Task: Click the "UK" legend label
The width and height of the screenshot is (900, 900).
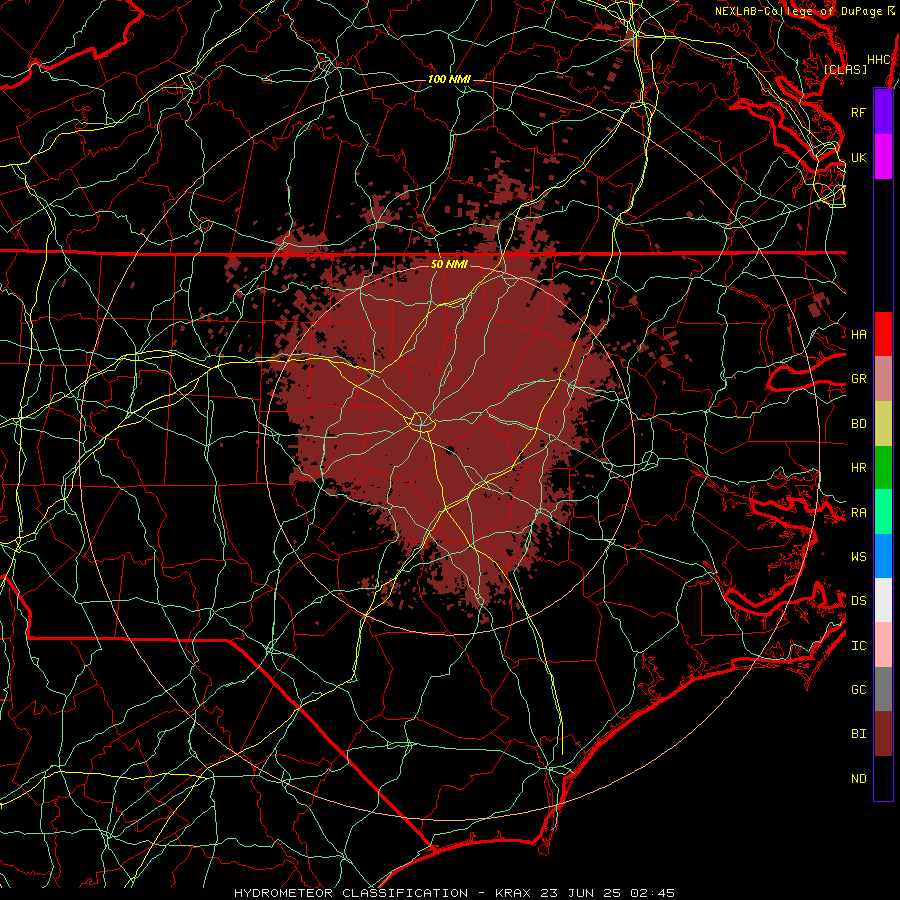Action: 859,157
